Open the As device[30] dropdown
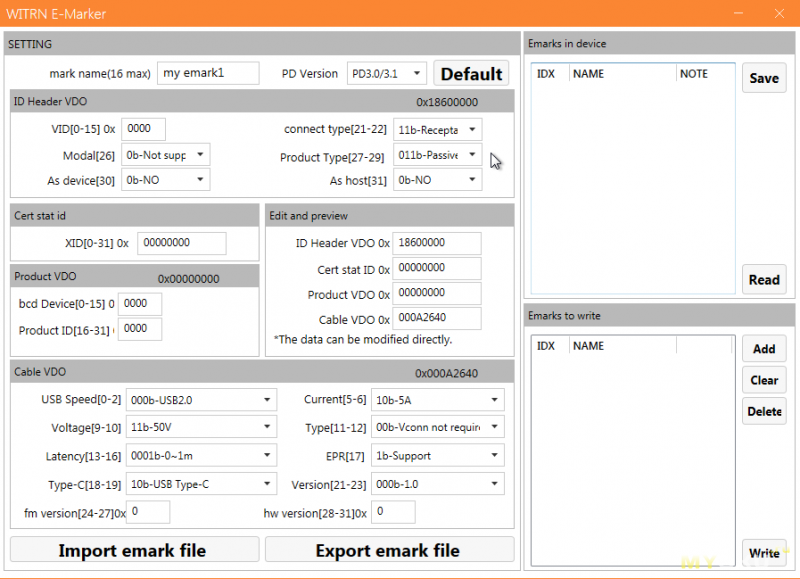Viewport: 800px width, 579px height. (165, 180)
